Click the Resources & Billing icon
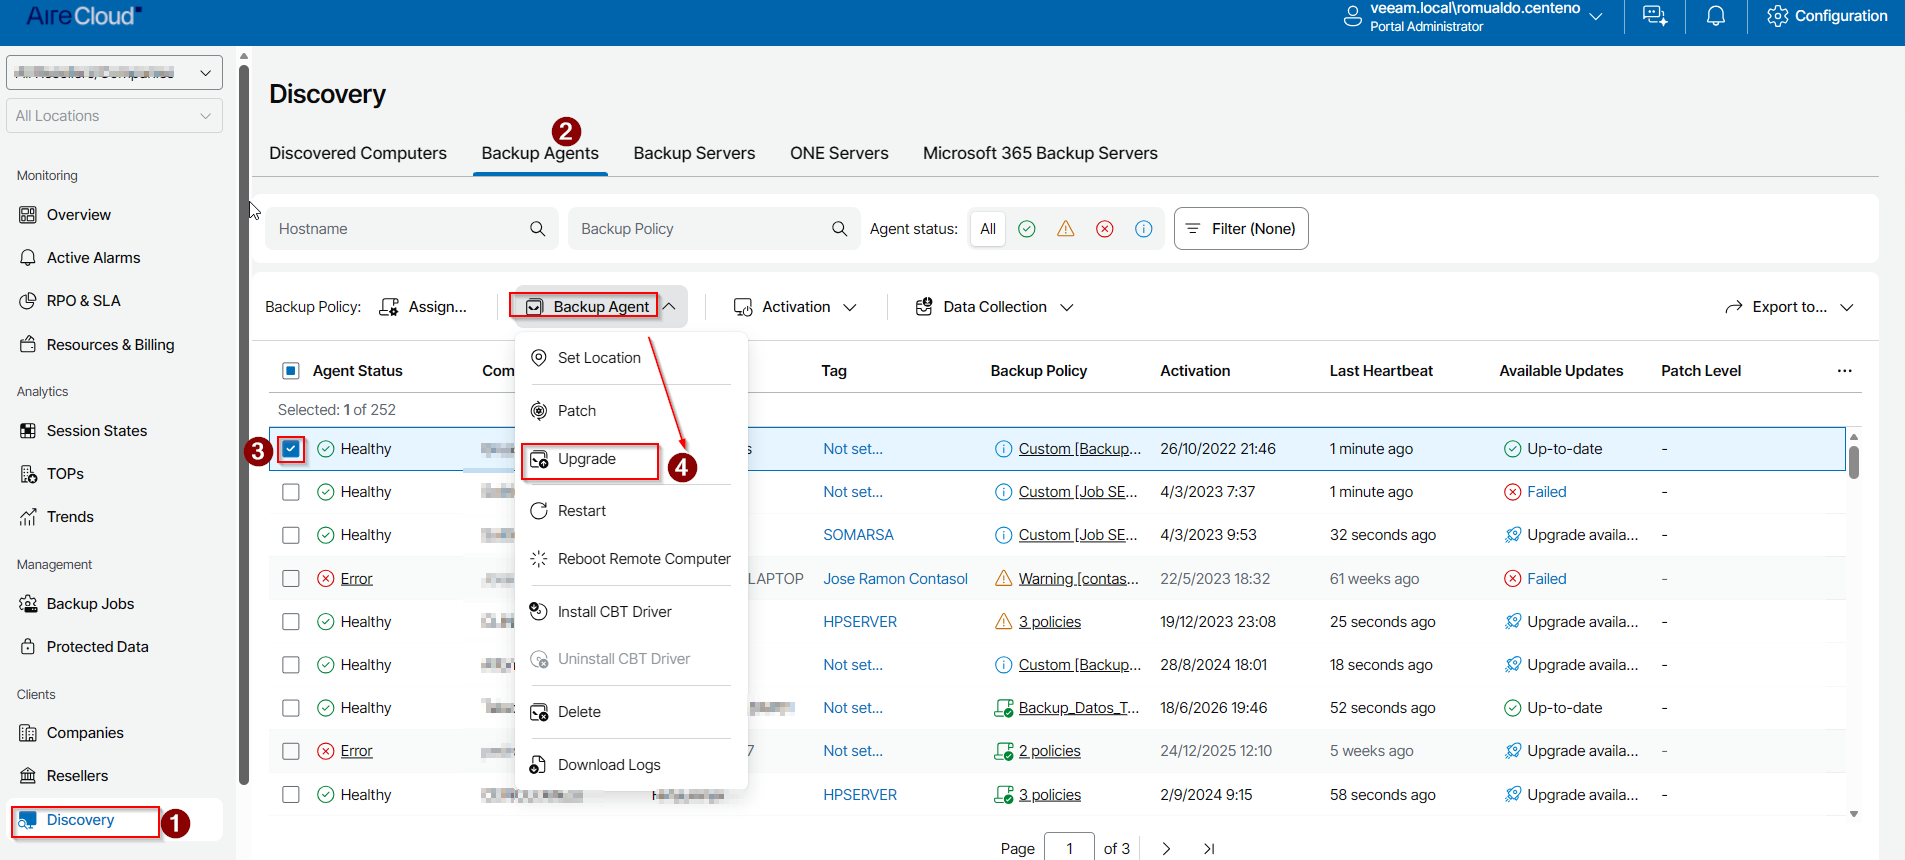Screen dimensions: 1905x860 (x=28, y=345)
